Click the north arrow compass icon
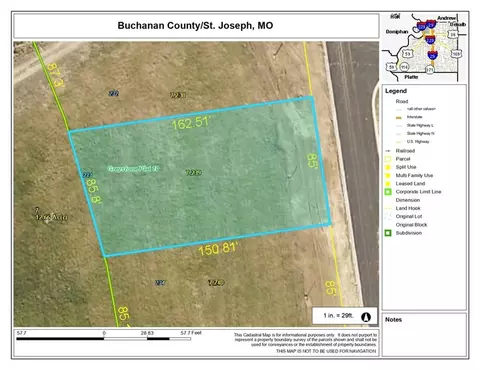Screen dimensions: 480x370 click(366, 317)
